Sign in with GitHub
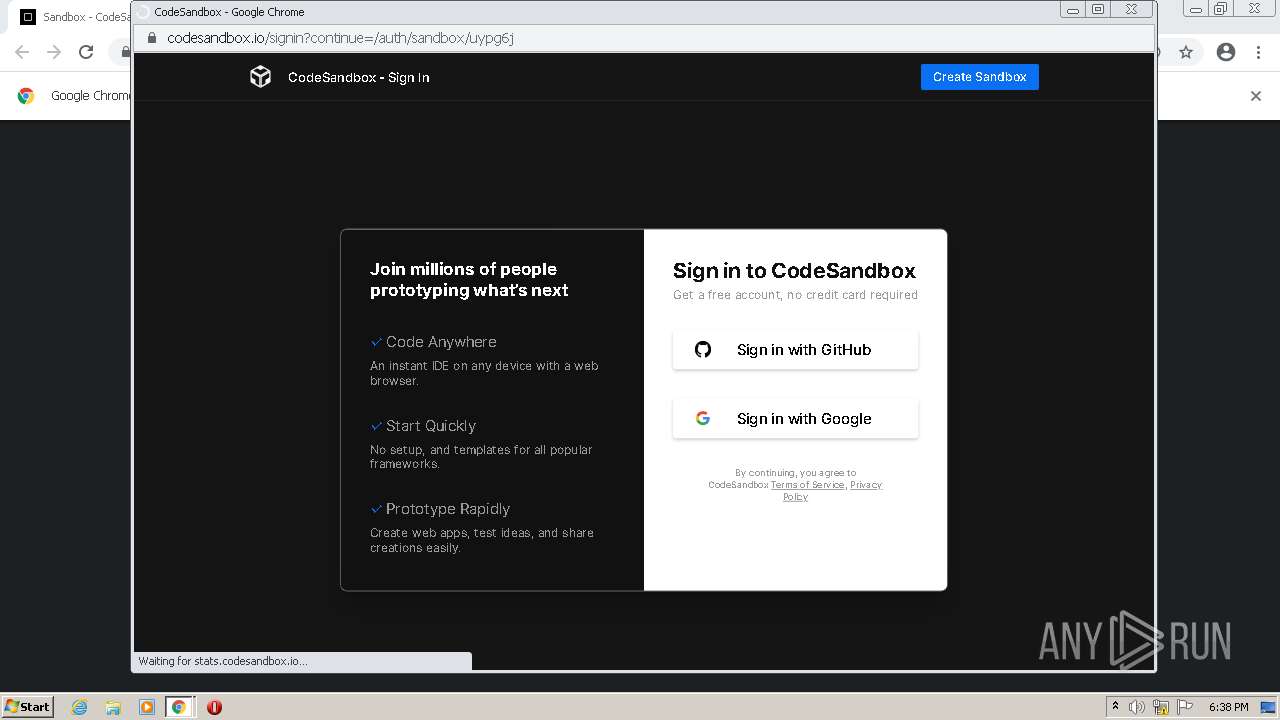The width and height of the screenshot is (1280, 720). pos(795,350)
